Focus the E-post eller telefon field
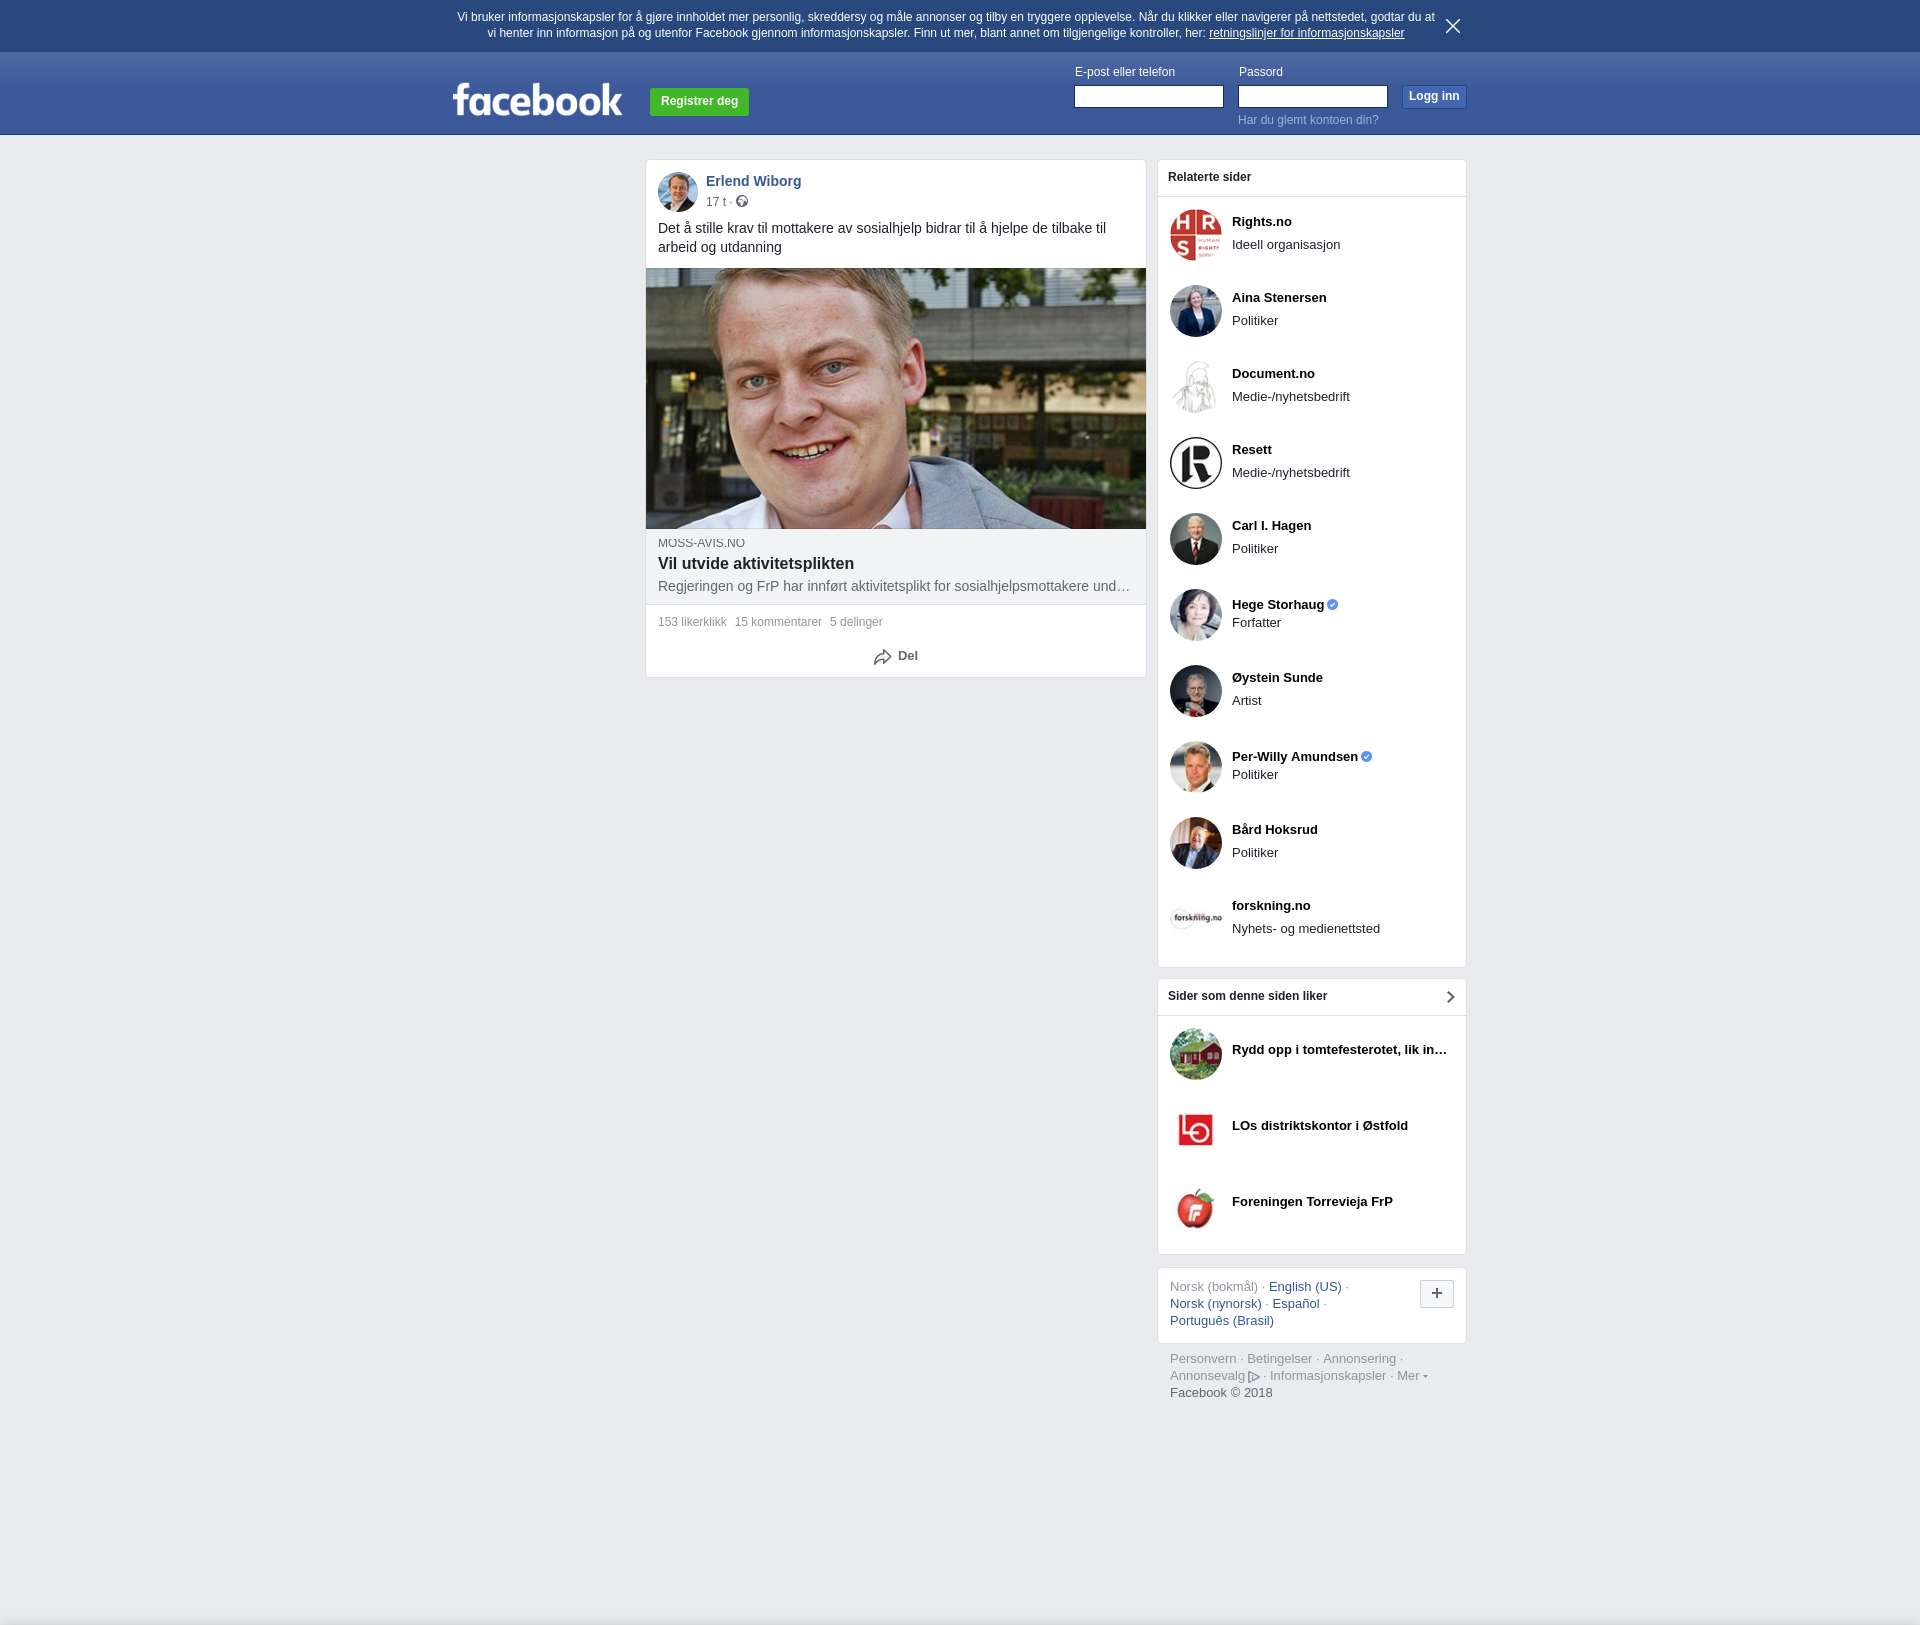The image size is (1920, 1625). pyautogui.click(x=1149, y=97)
